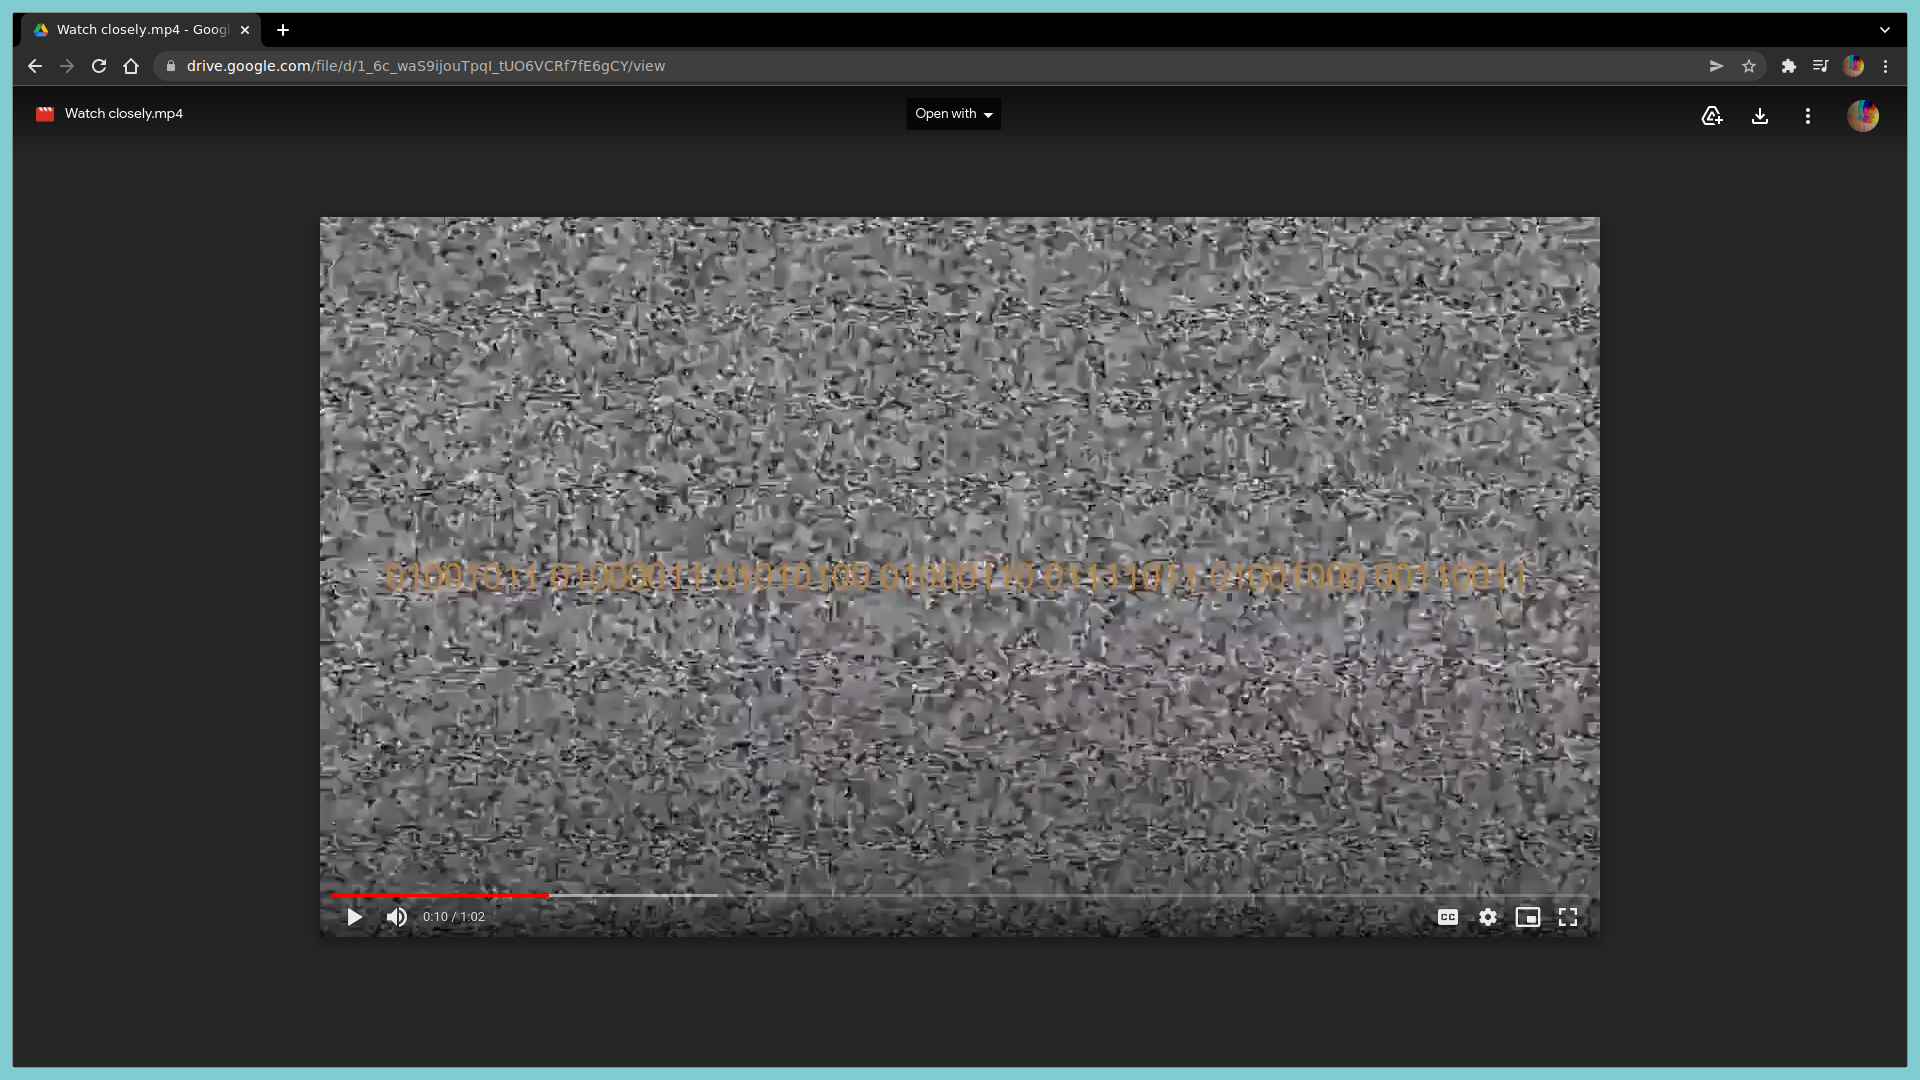1920x1080 pixels.
Task: Add shortcut to Drive icon
Action: click(x=1712, y=116)
